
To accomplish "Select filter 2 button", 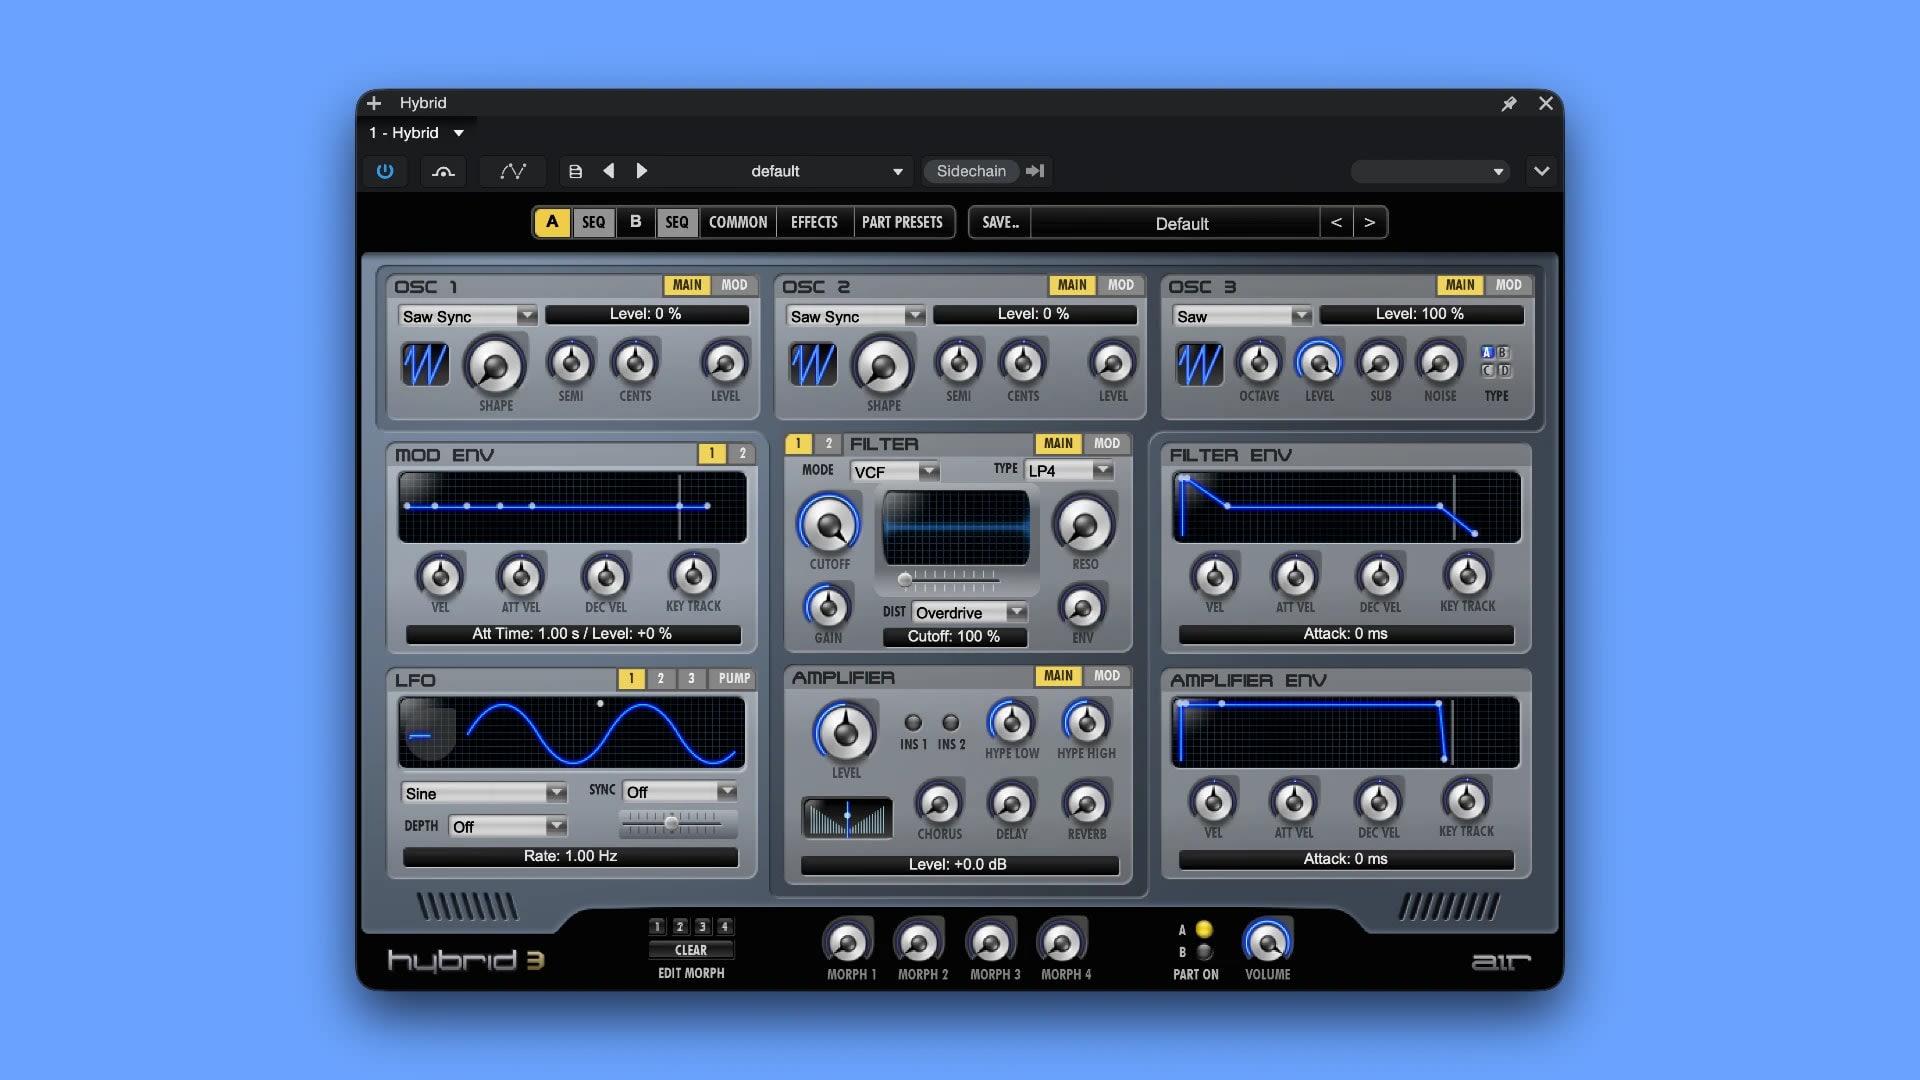I will tap(828, 443).
